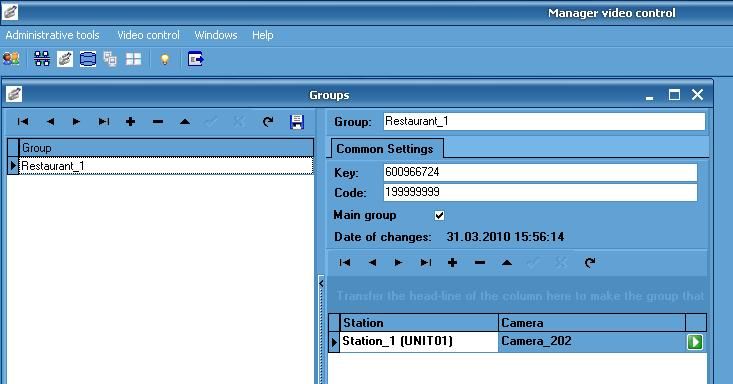
Task: Click the light bulb icon
Action: coord(165,59)
